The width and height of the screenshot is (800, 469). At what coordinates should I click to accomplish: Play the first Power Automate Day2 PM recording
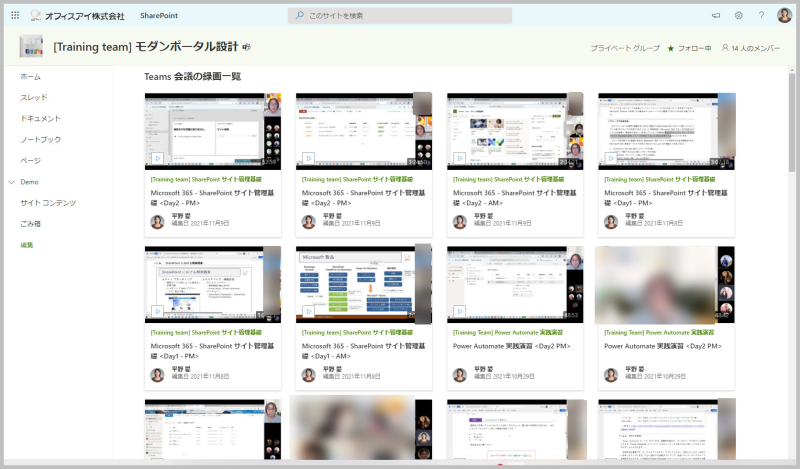[x=460, y=311]
